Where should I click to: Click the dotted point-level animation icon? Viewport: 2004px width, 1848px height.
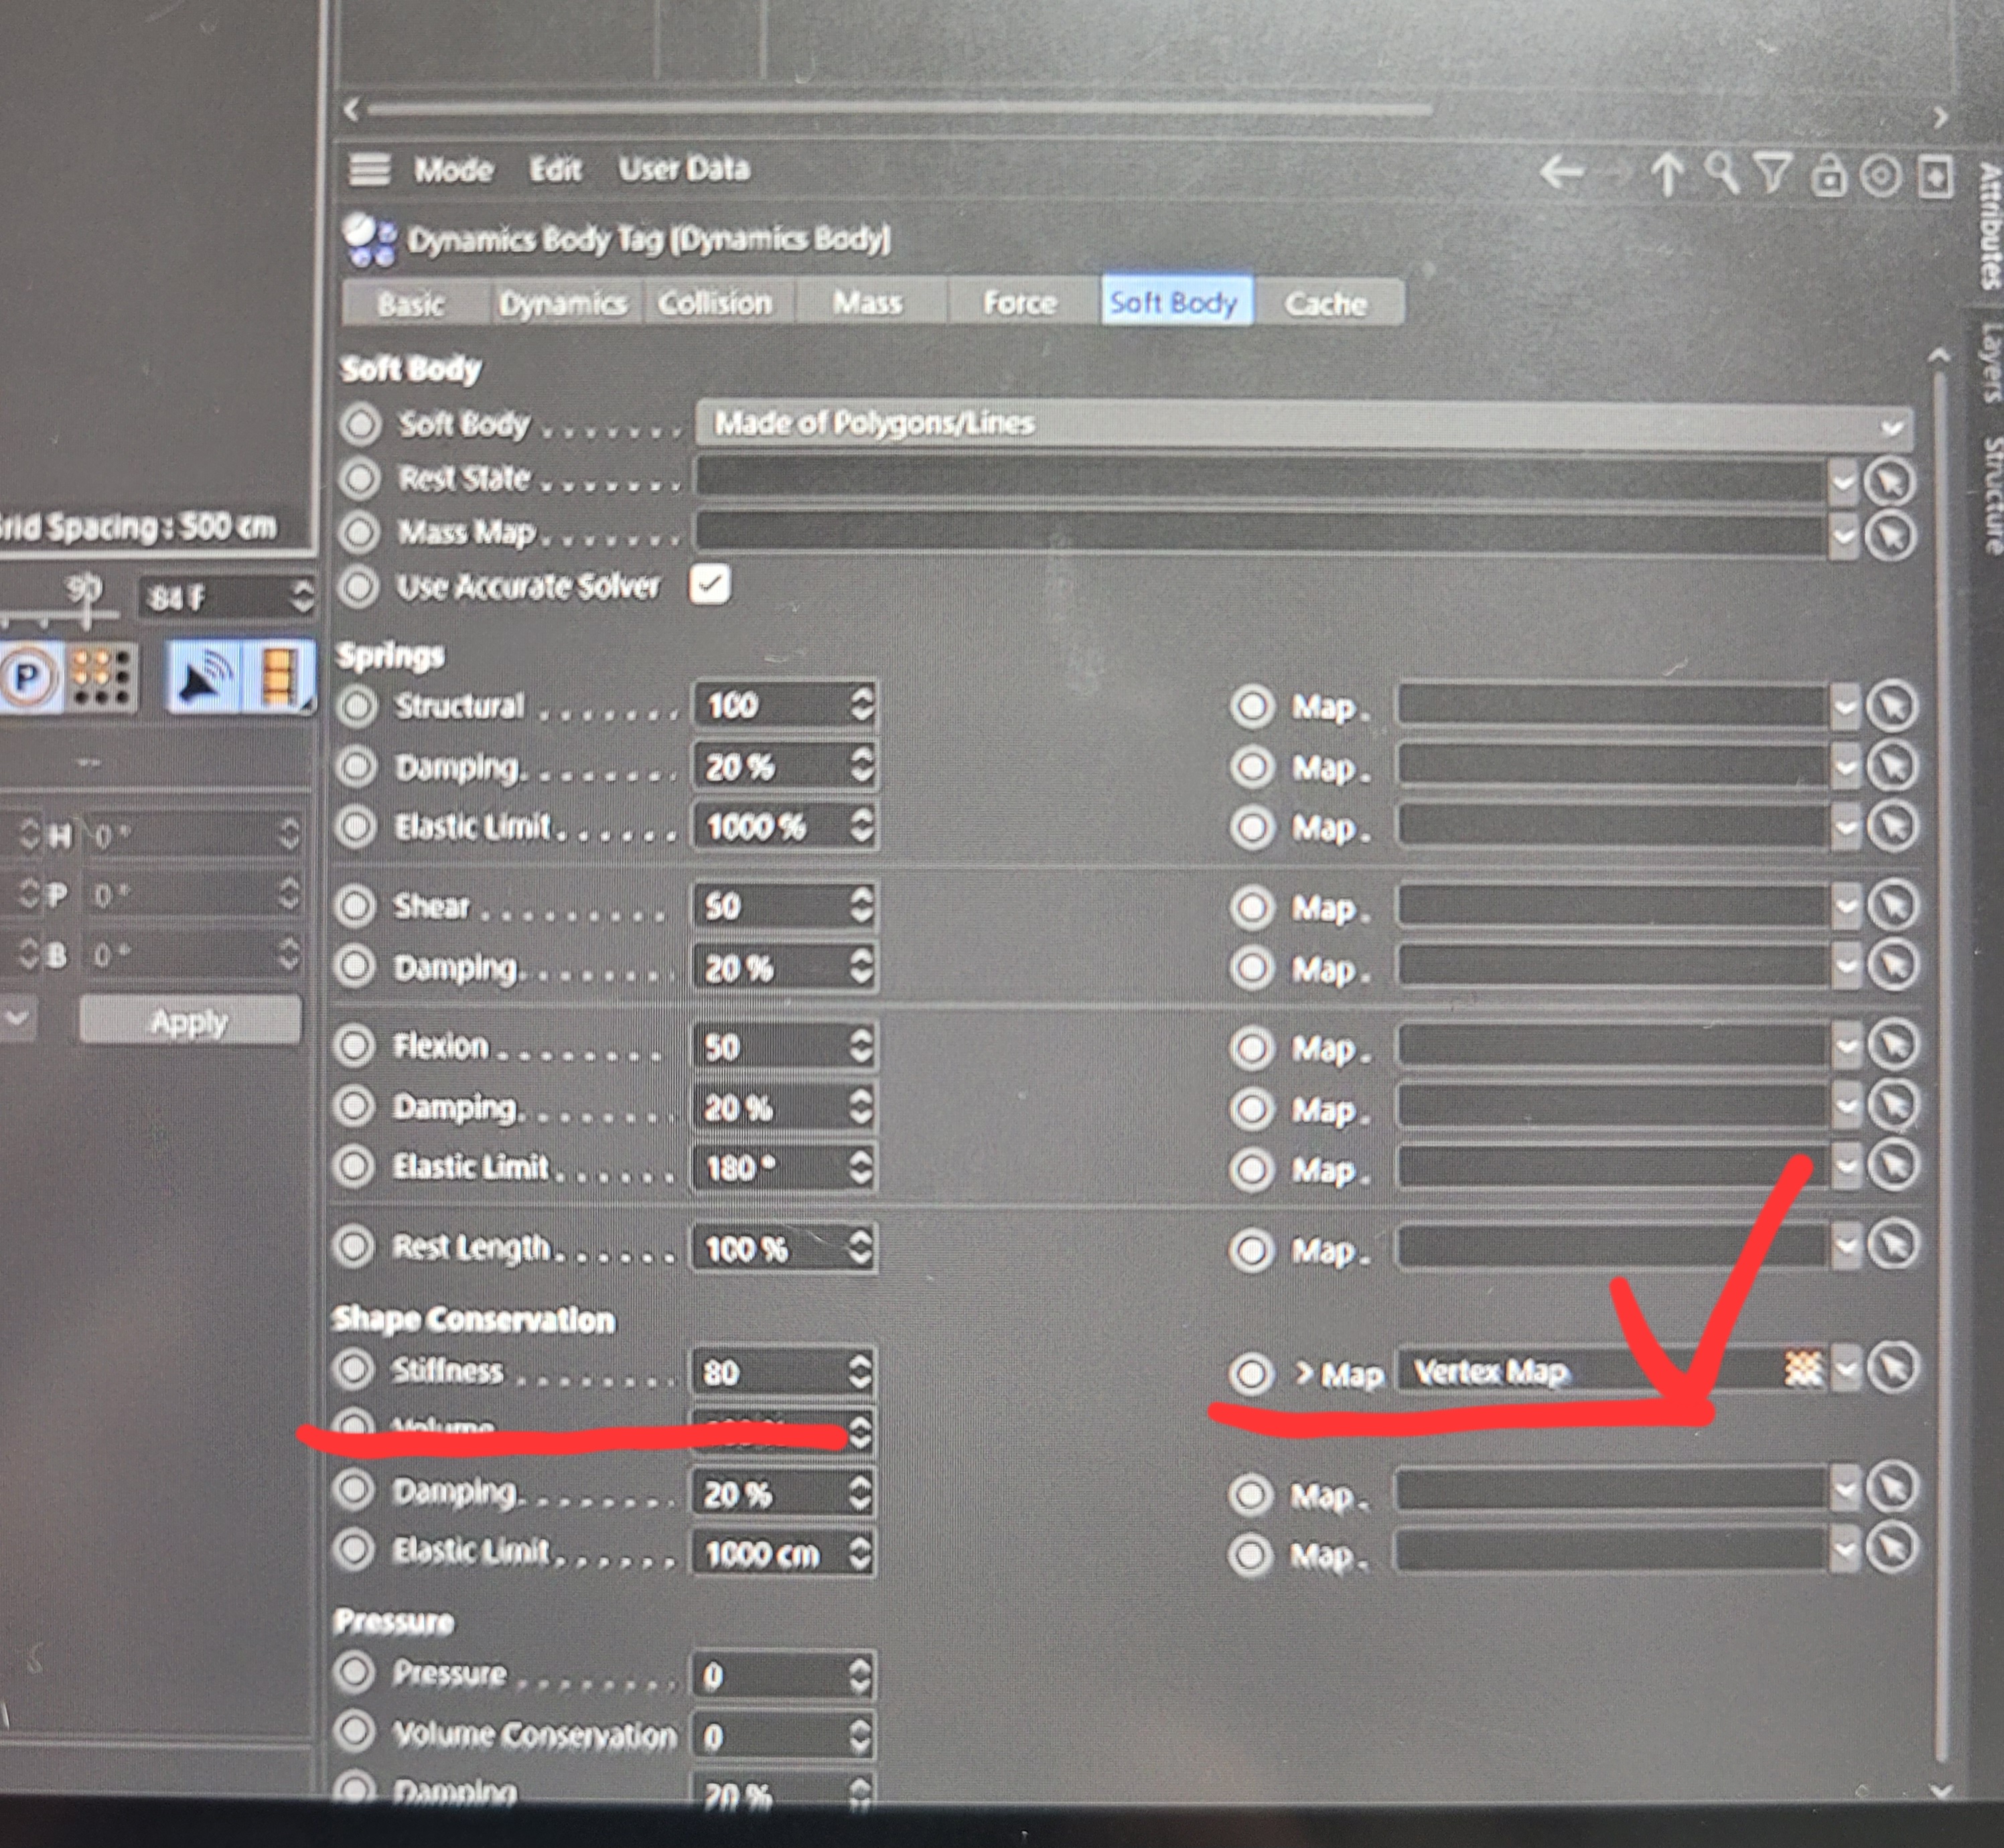click(101, 678)
